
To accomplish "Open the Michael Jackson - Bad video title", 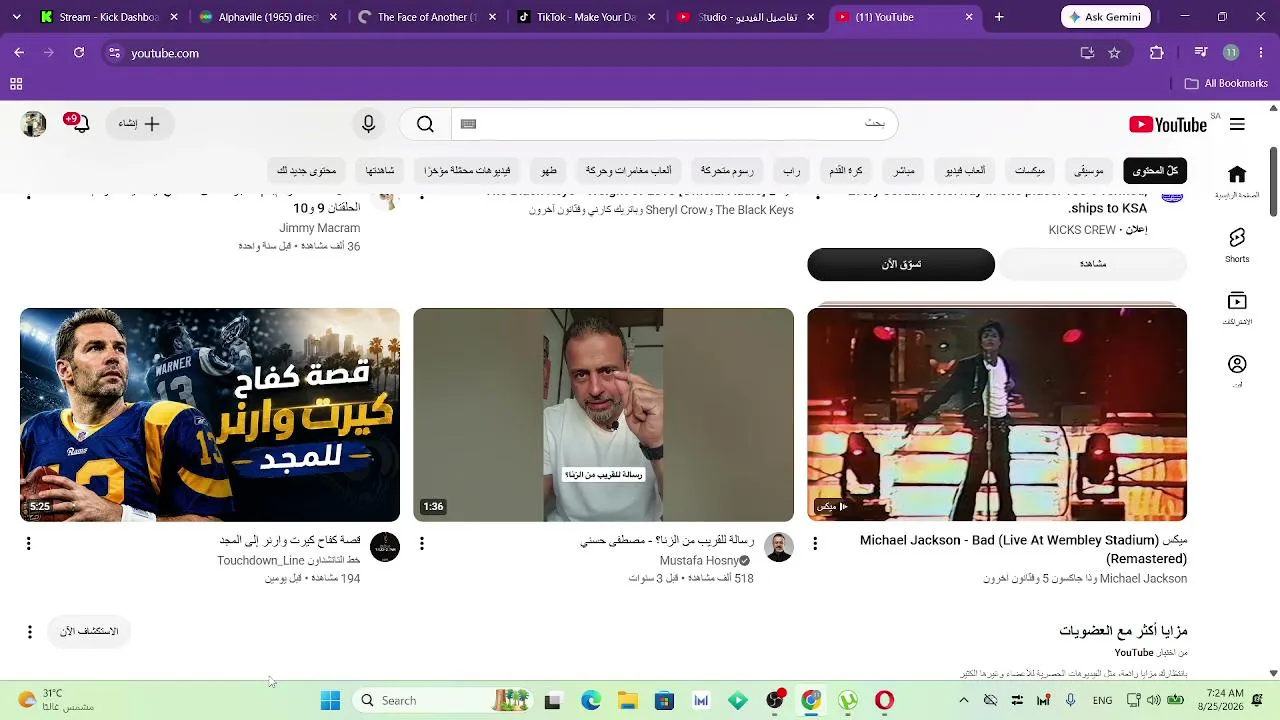I will click(x=1024, y=549).
